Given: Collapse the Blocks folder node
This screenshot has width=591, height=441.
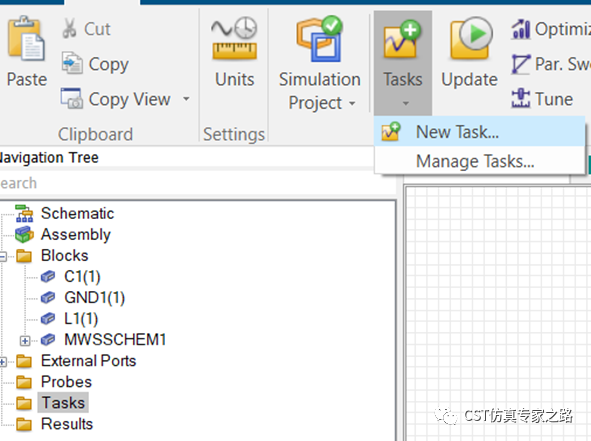Looking at the screenshot, I should (x=3, y=257).
